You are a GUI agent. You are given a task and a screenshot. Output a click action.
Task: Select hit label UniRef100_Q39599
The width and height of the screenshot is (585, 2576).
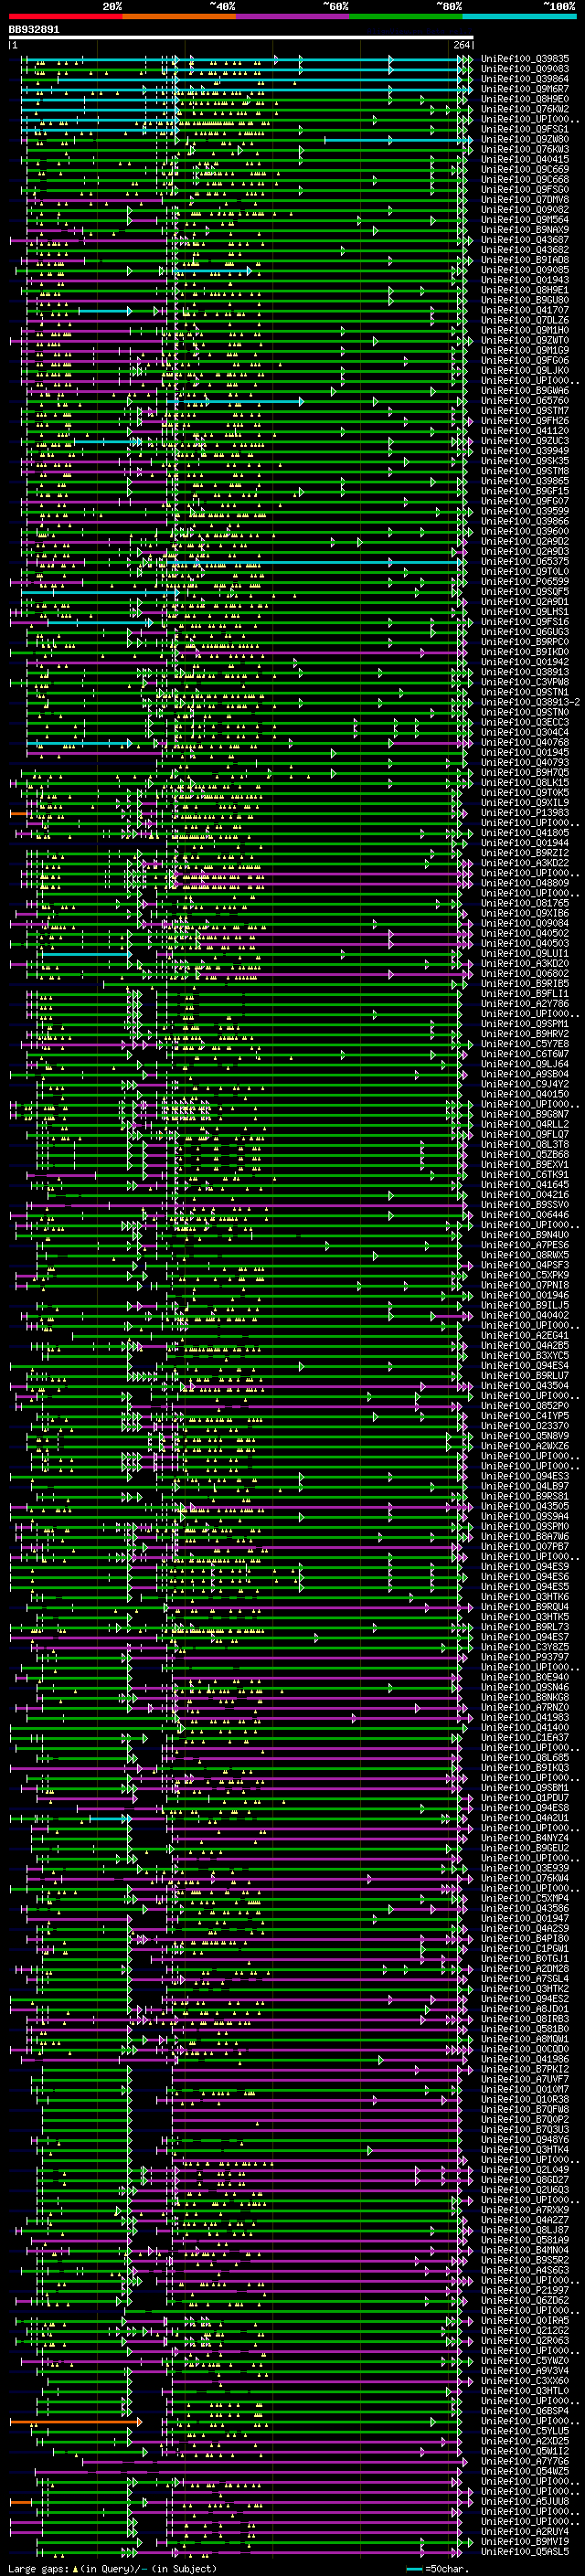point(525,511)
